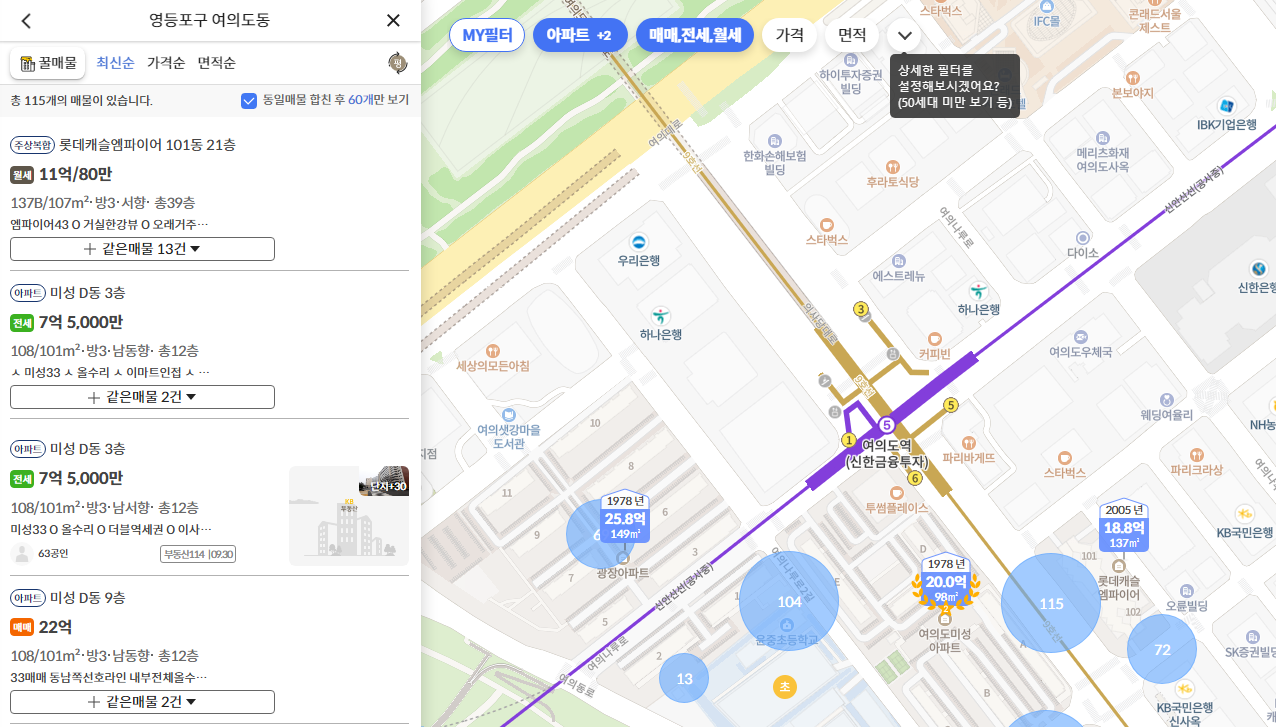Sort listings by 최신순
The width and height of the screenshot is (1276, 727).
[x=115, y=63]
